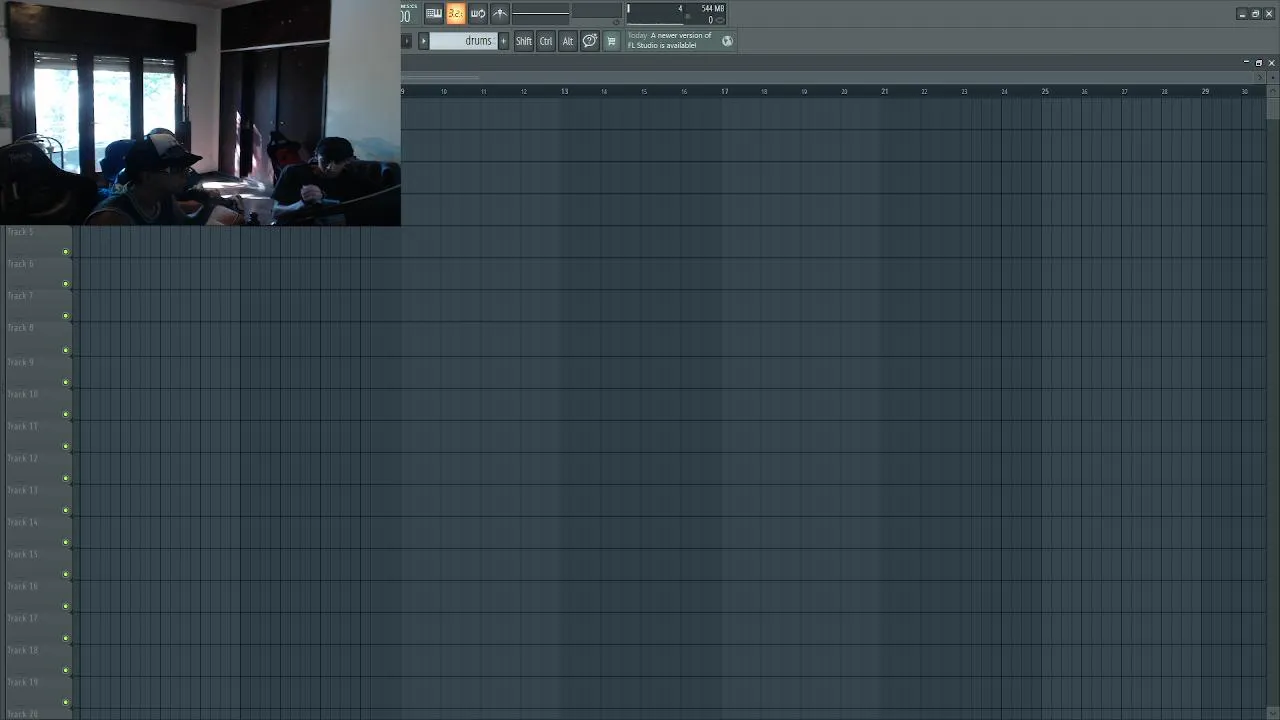1280x720 pixels.
Task: Mute Track 19 with its green dot
Action: pyautogui.click(x=66, y=702)
